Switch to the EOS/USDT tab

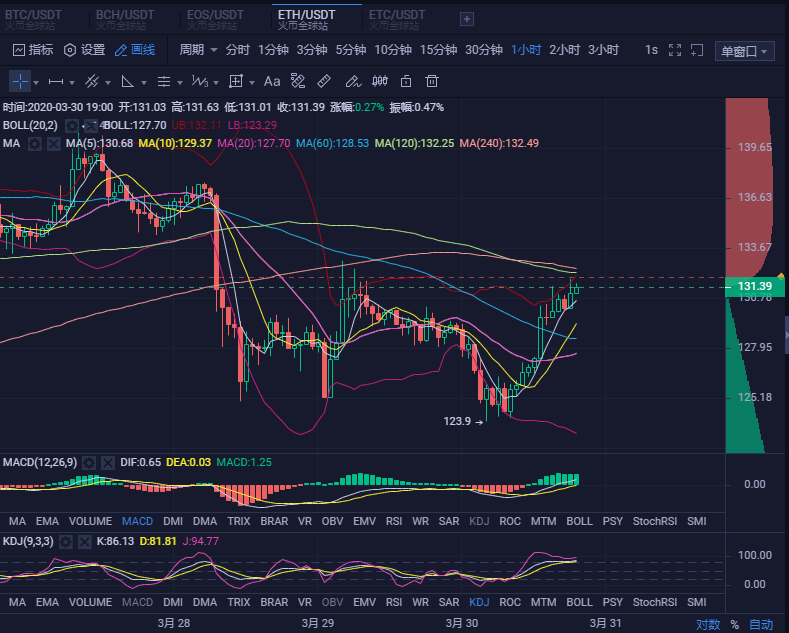(215, 20)
